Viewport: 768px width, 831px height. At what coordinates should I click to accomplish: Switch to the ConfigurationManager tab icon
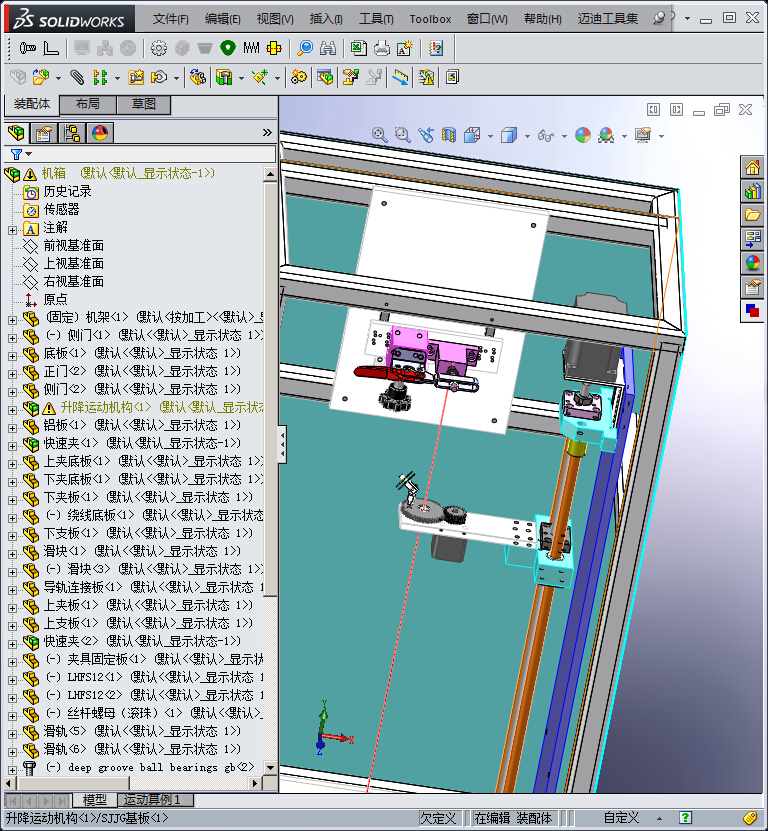(x=72, y=133)
